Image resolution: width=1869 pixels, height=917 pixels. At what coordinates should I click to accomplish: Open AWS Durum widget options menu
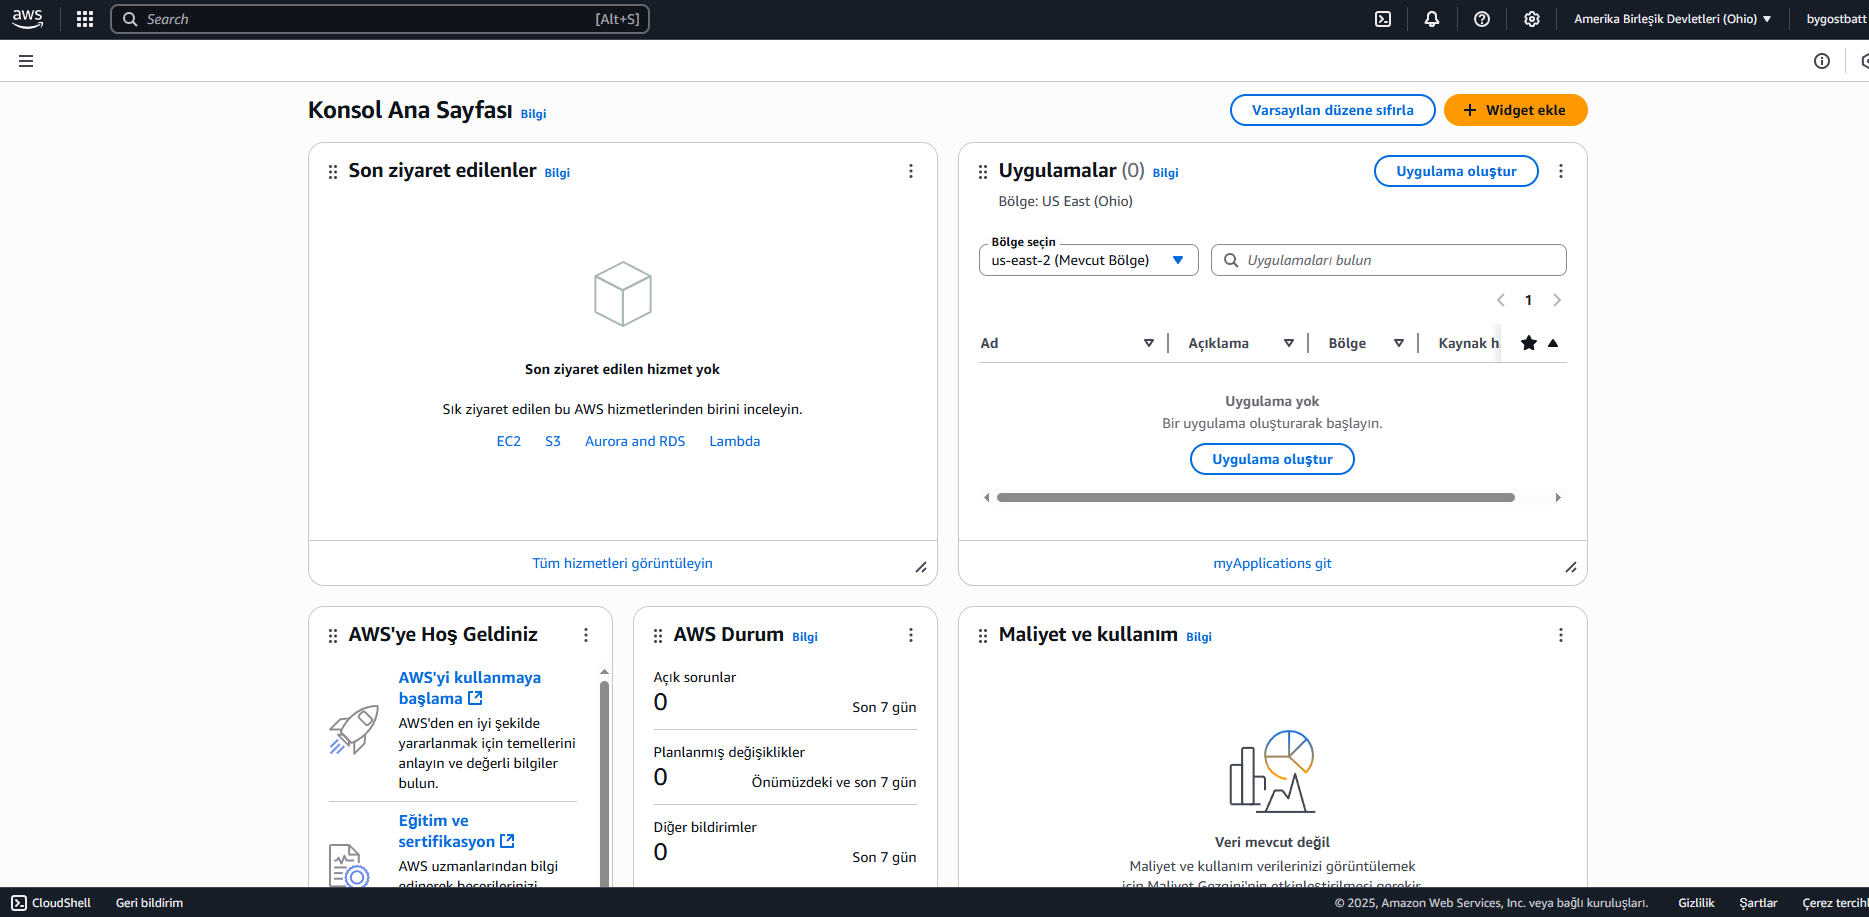(x=911, y=635)
